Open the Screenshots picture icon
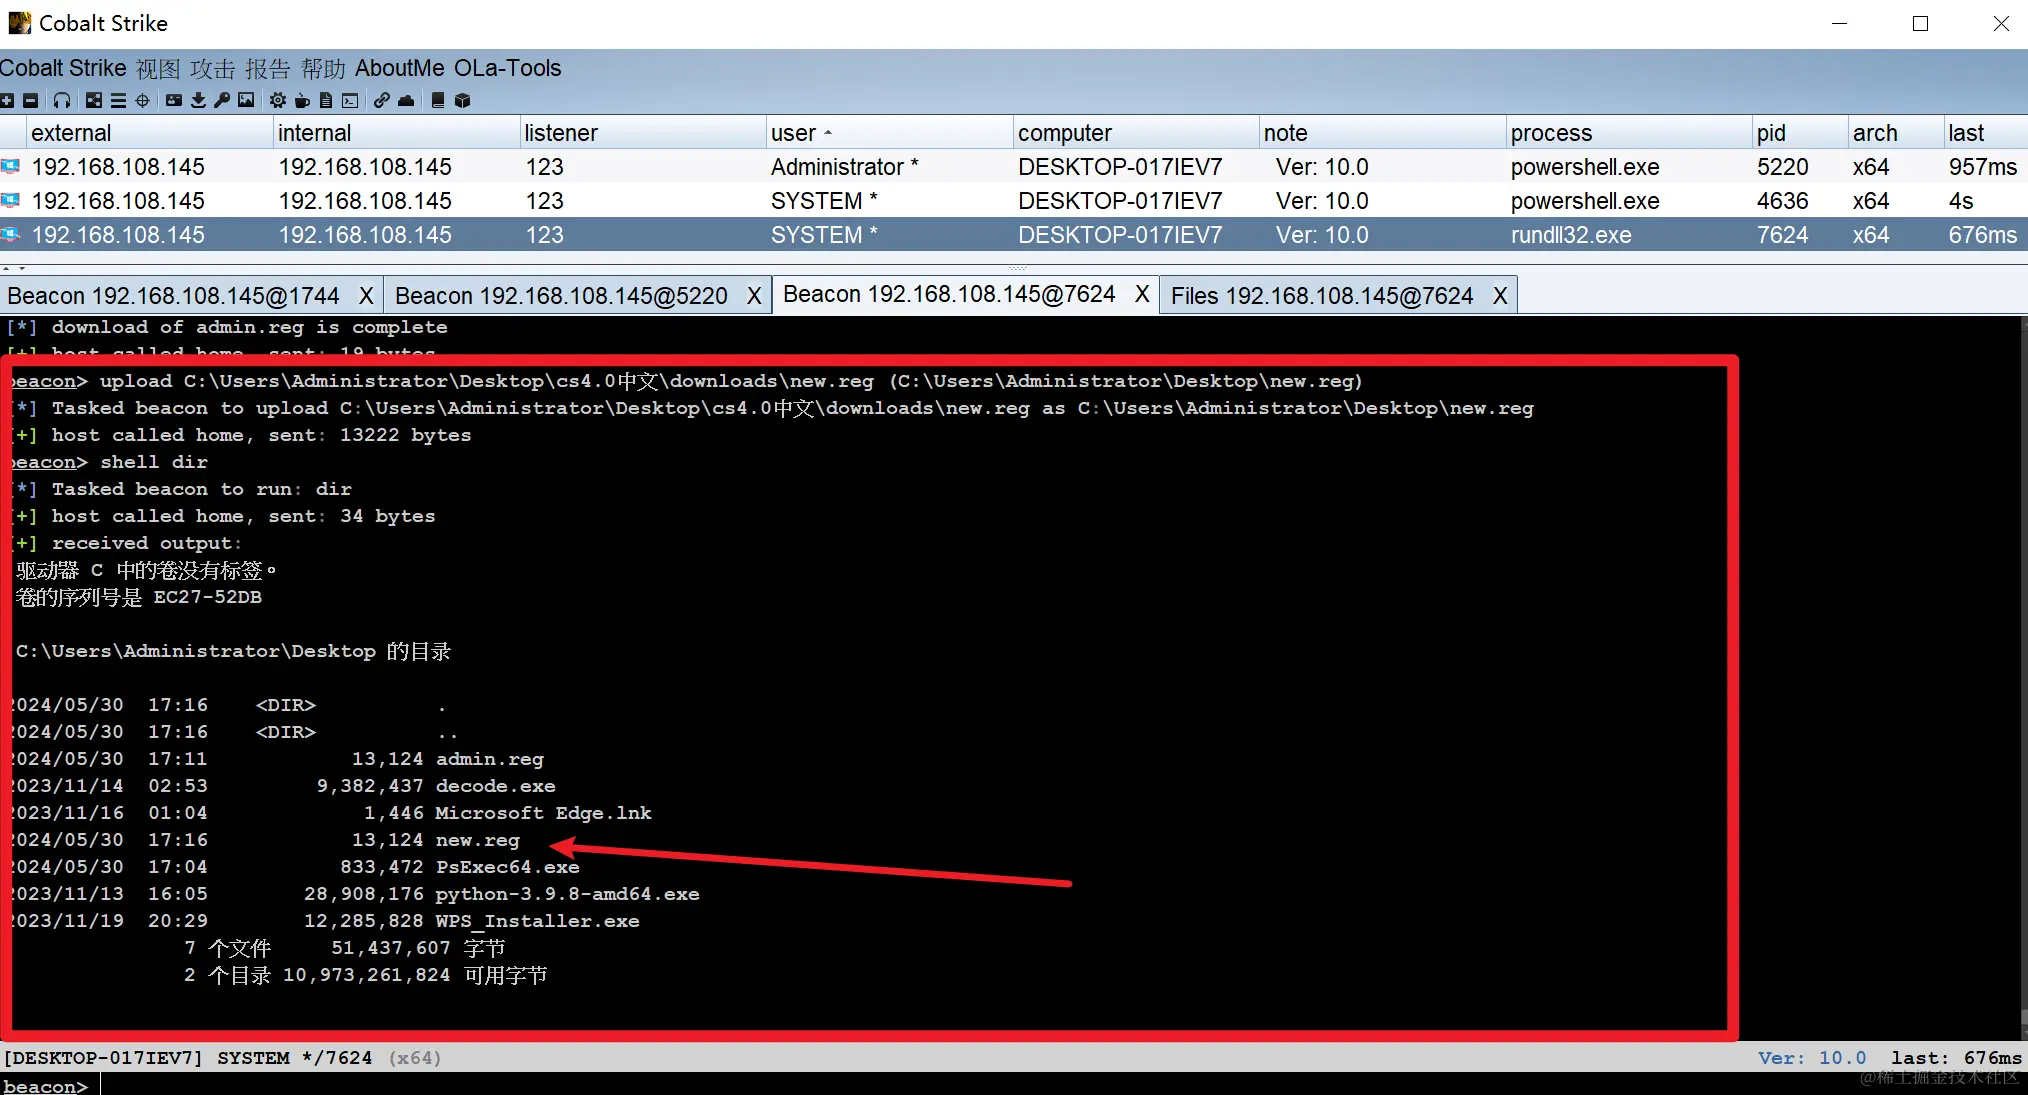 coord(246,100)
